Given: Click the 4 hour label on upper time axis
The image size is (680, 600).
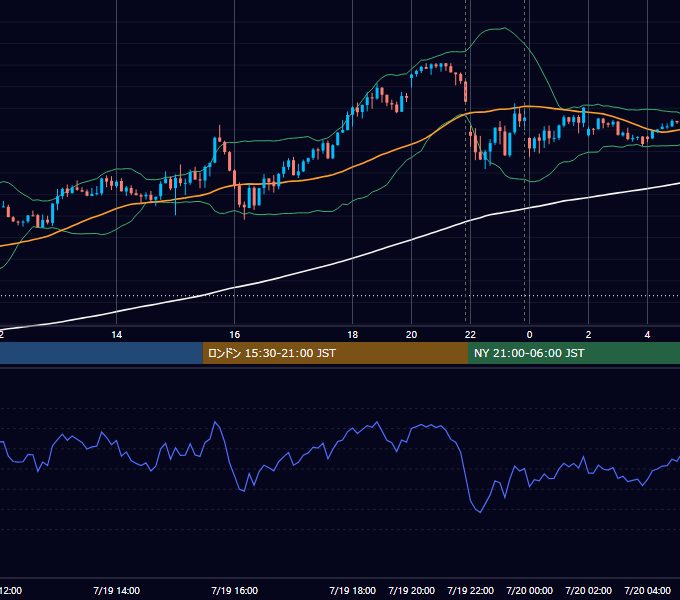Looking at the screenshot, I should pos(647,335).
